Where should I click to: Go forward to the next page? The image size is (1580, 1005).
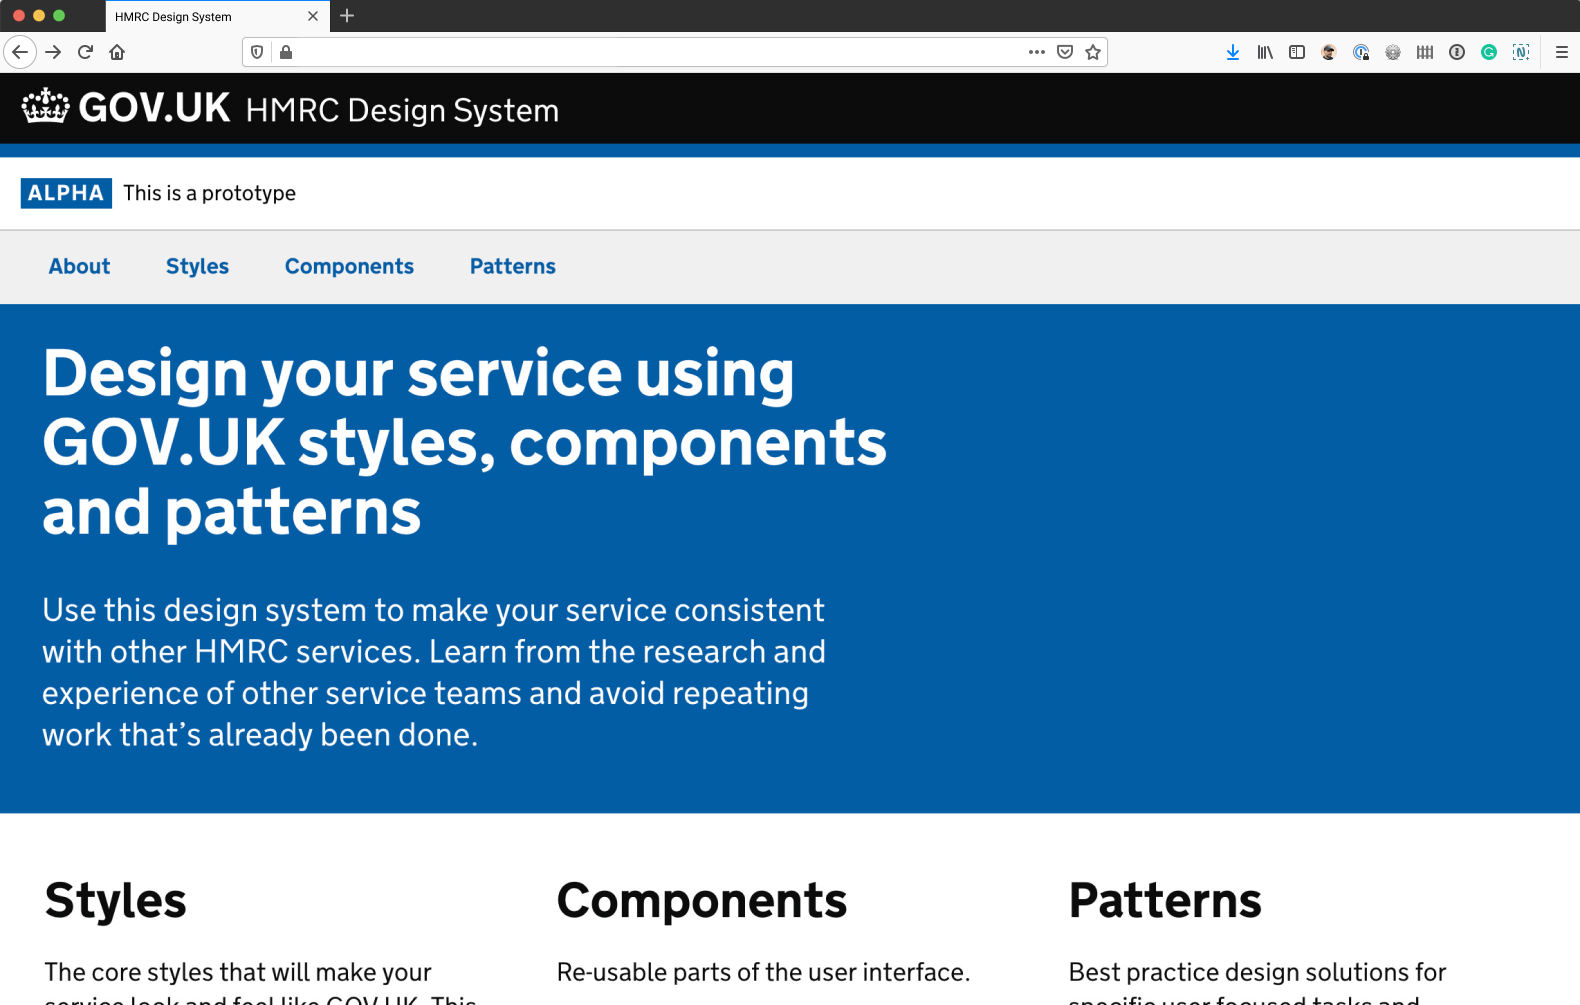[x=54, y=52]
